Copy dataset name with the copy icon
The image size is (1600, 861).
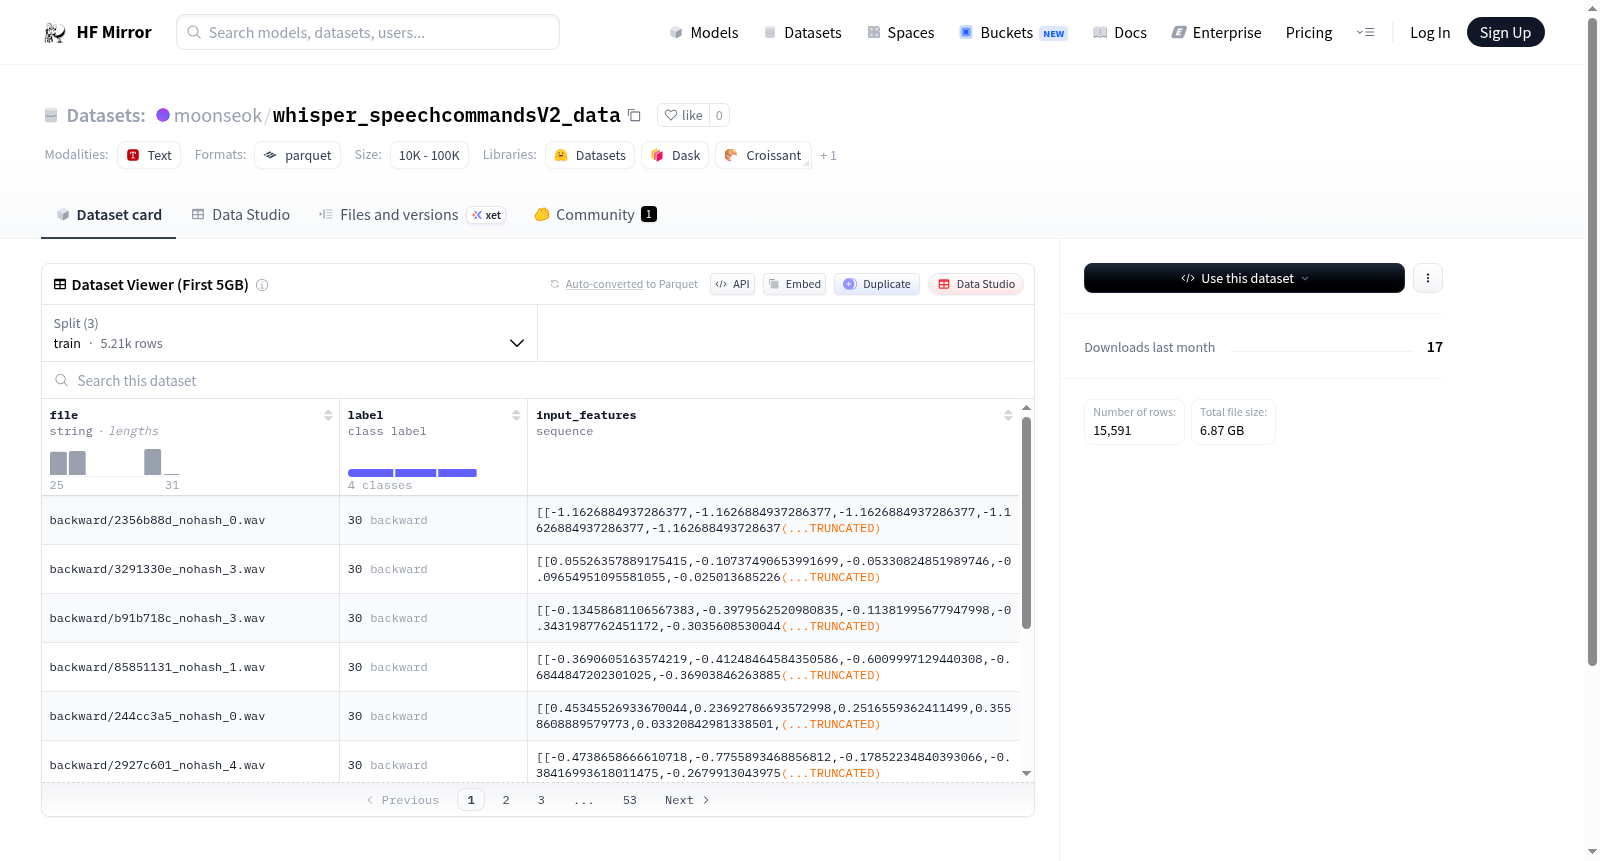coord(634,115)
